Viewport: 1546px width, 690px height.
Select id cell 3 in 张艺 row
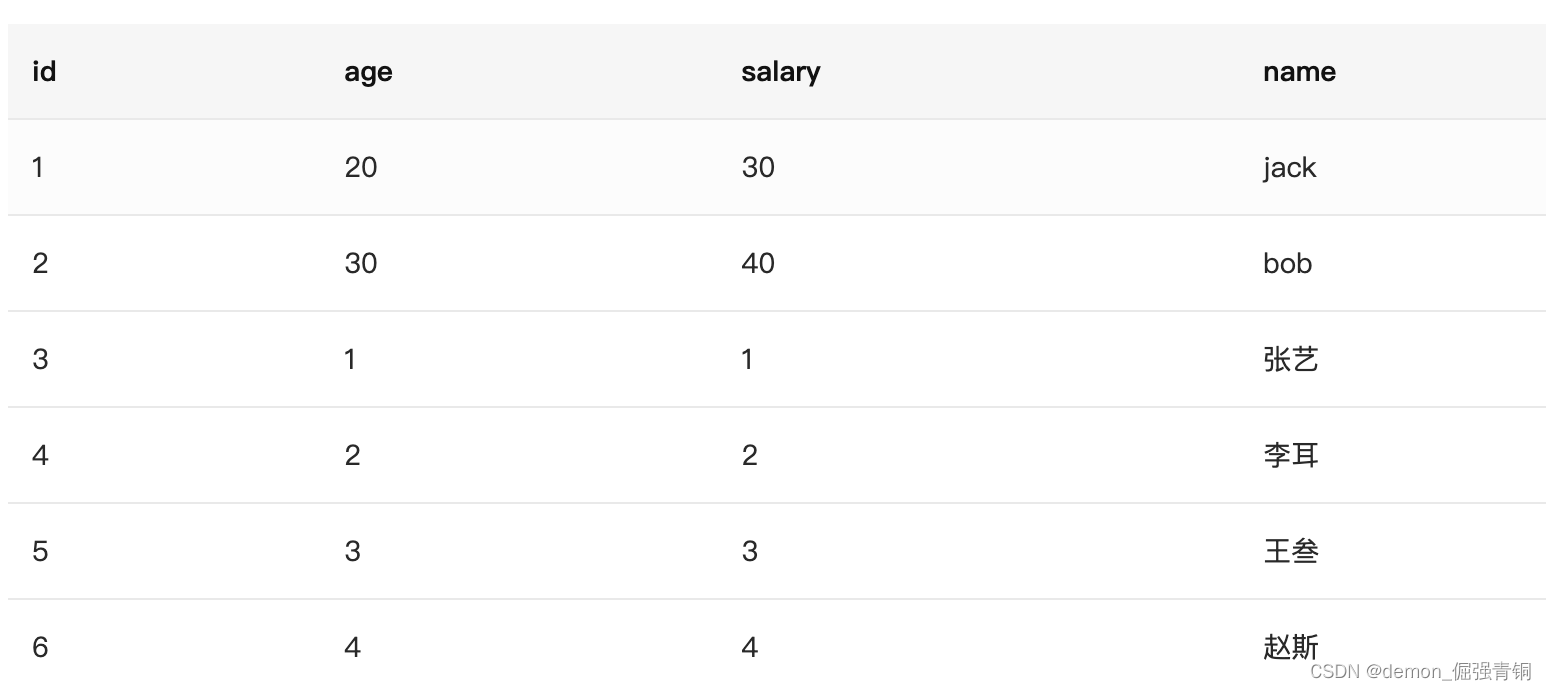[40, 359]
